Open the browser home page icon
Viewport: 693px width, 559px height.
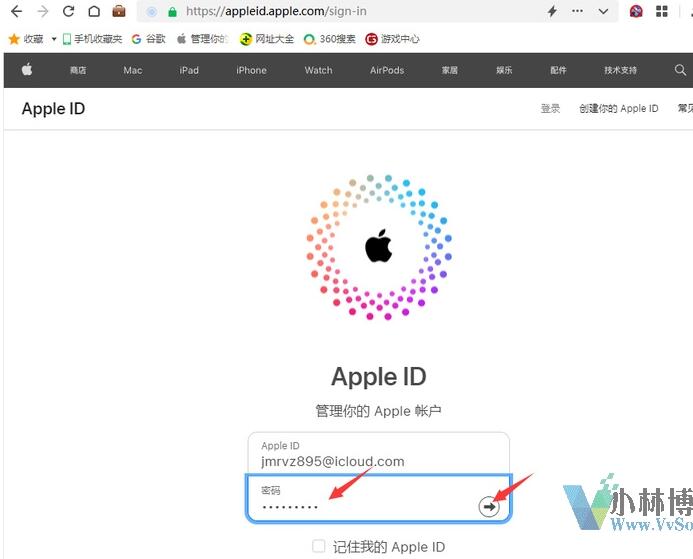94,11
